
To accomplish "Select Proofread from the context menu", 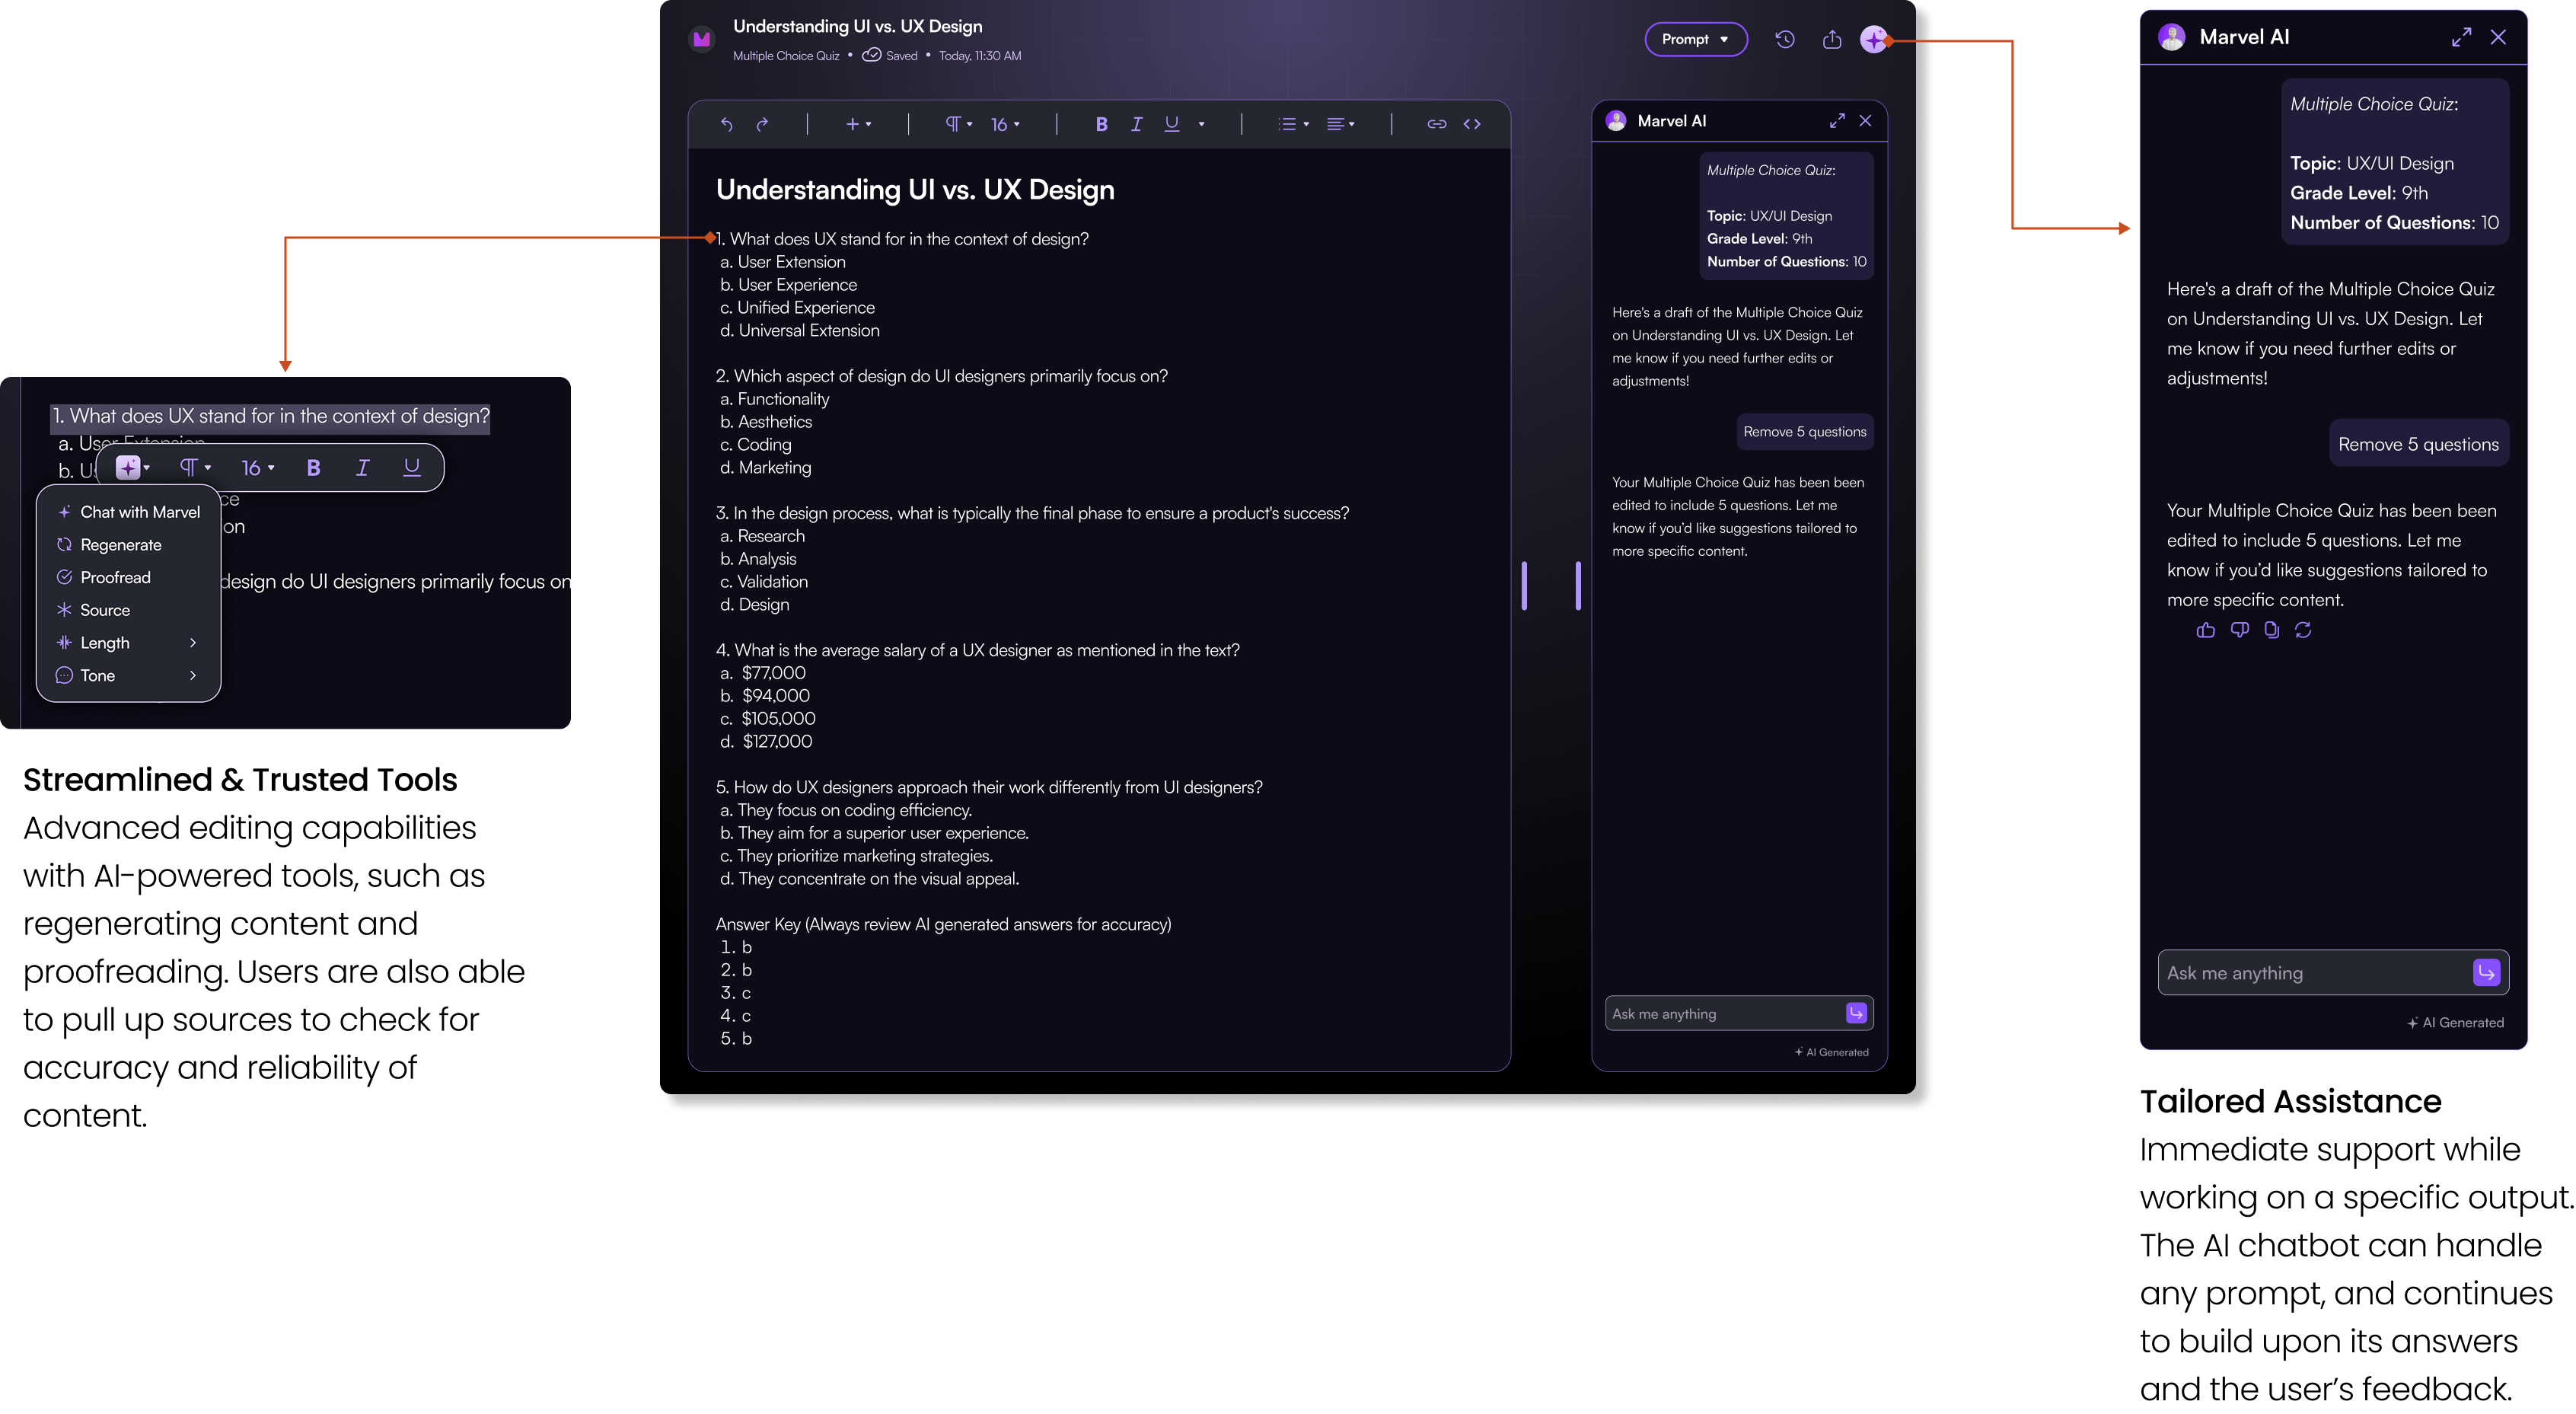I will [x=115, y=577].
